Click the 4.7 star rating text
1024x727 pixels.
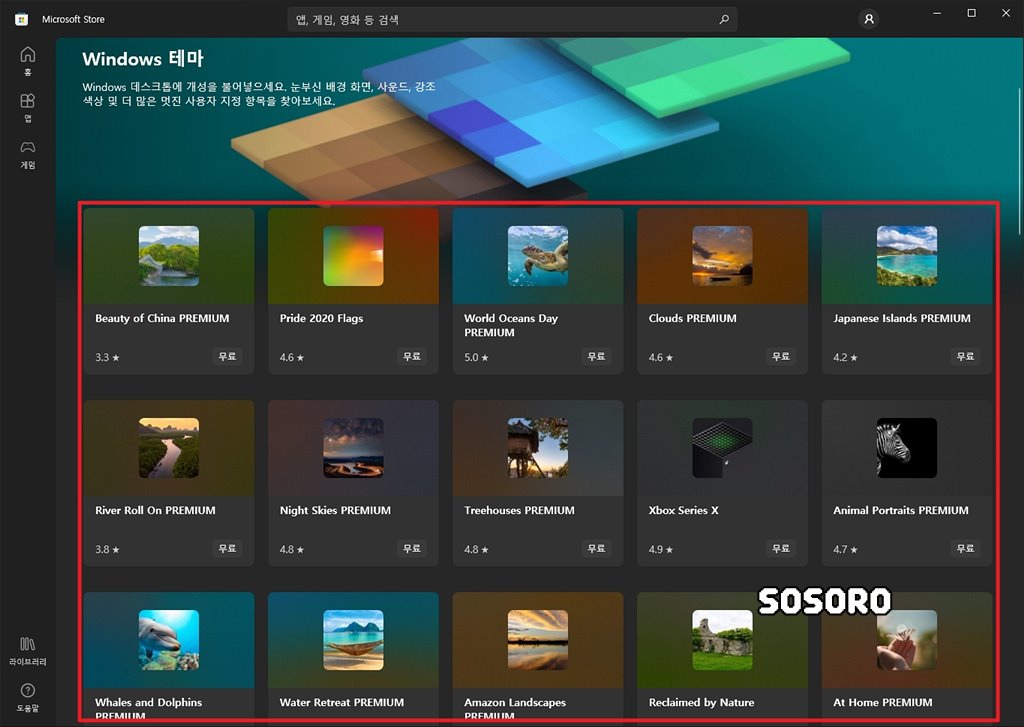click(845, 549)
